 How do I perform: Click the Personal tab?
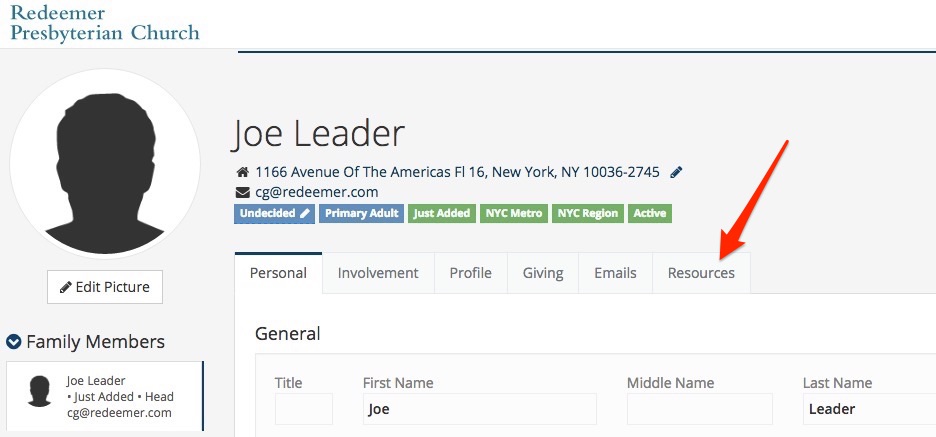coord(278,273)
